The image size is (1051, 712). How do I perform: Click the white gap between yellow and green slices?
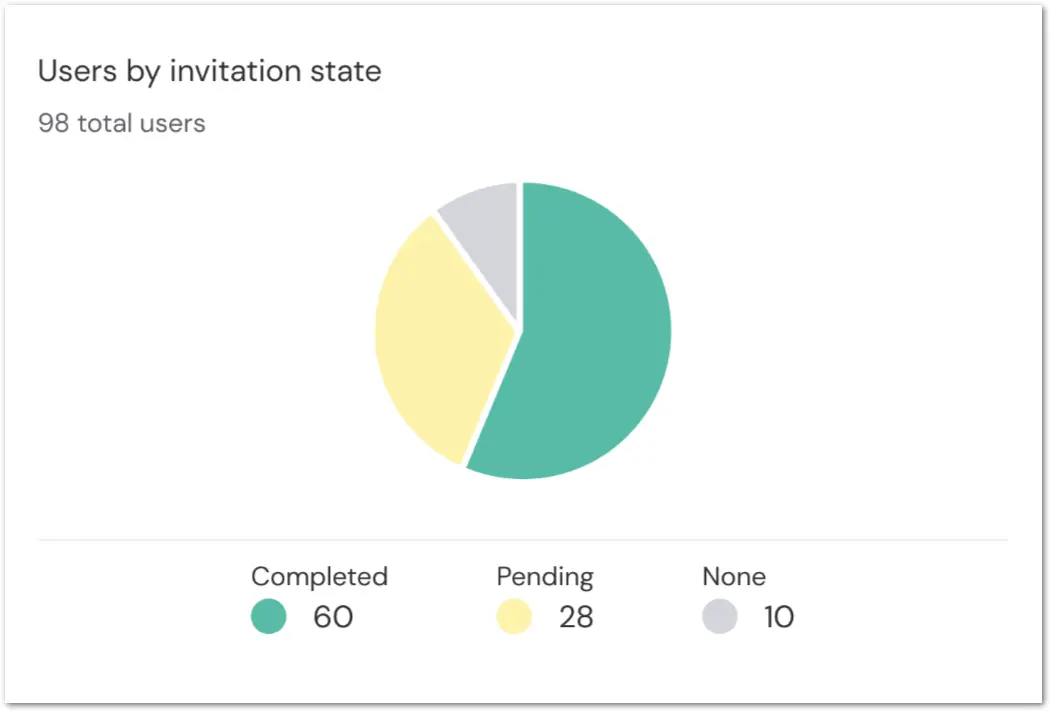[x=491, y=398]
